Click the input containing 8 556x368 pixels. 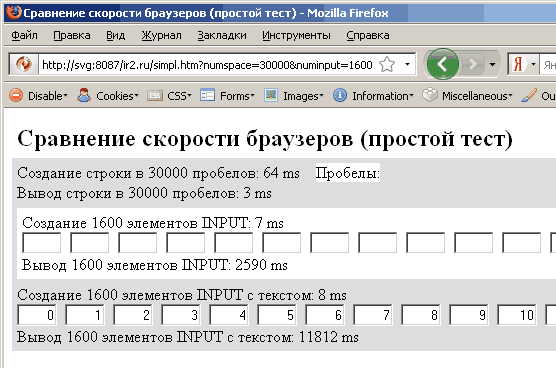[x=421, y=314]
